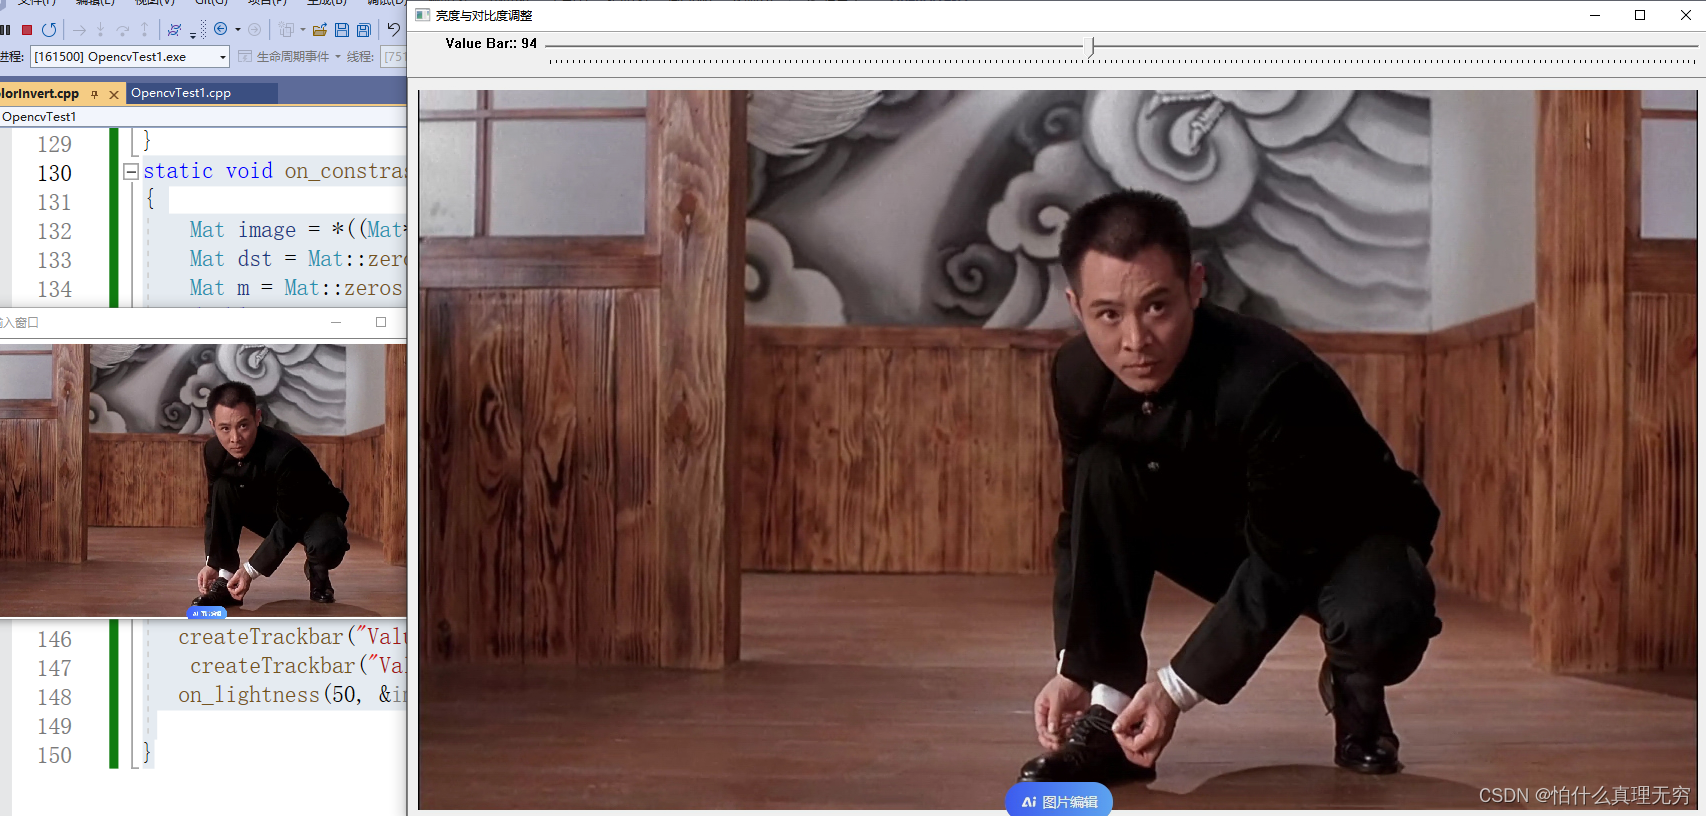Click the Show Next Statement arrow
The height and width of the screenshot is (816, 1706).
tap(80, 30)
